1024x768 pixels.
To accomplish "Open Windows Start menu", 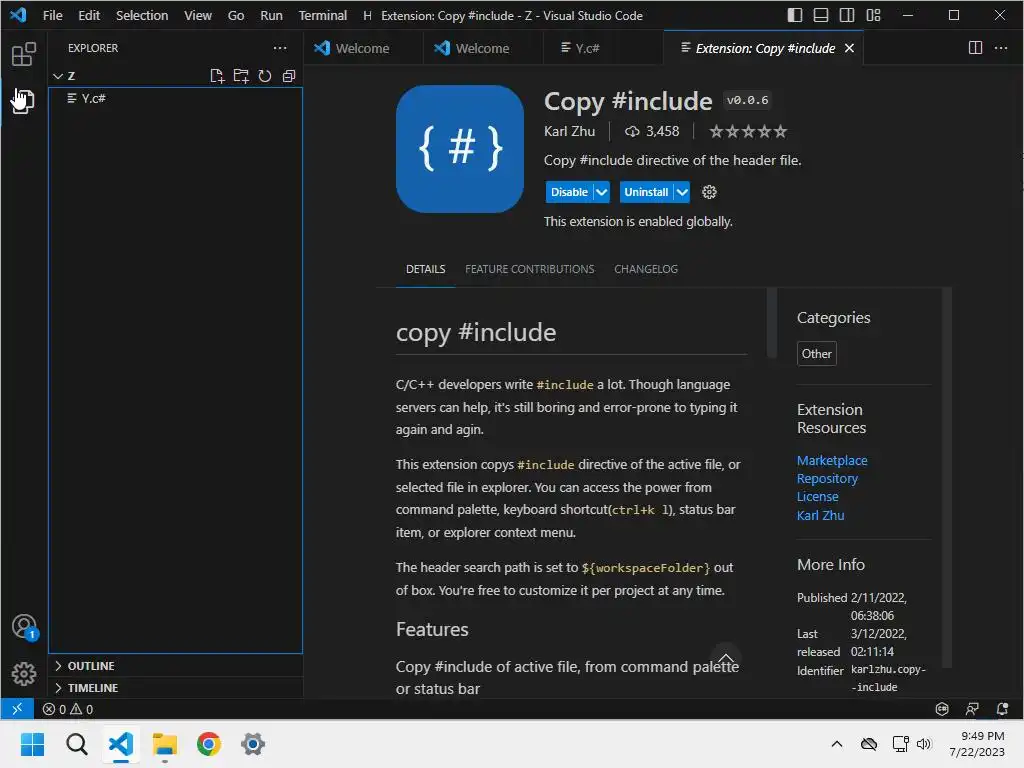I will point(33,744).
